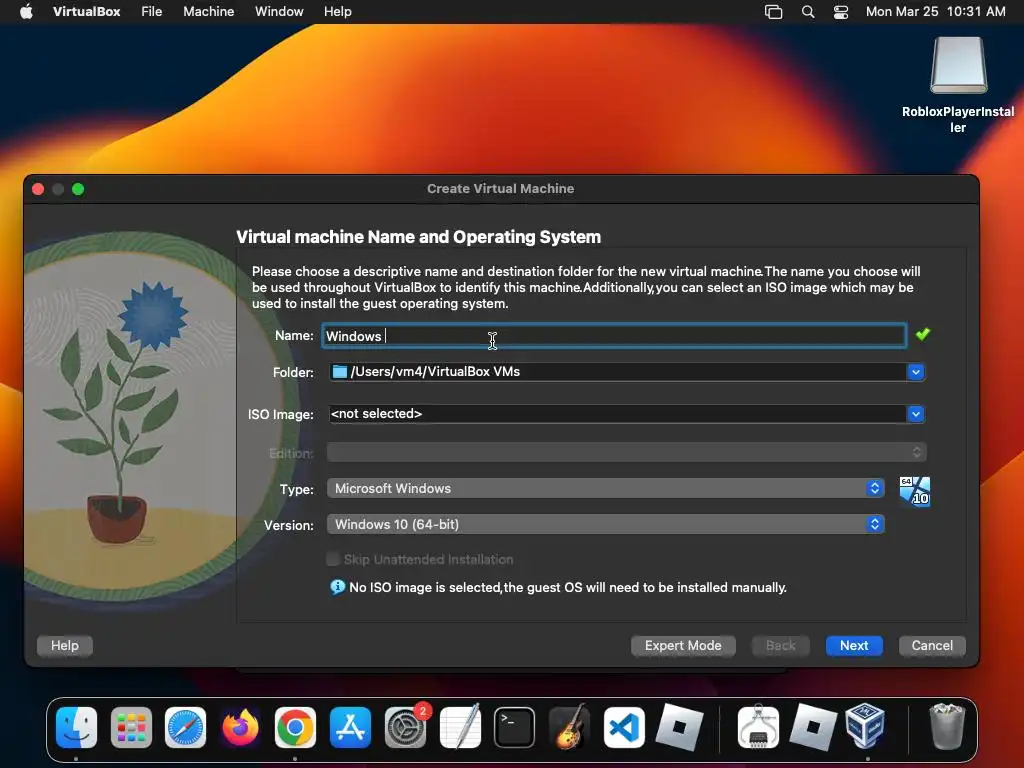Viewport: 1024px width, 768px height.
Task: Open the Machine menu
Action: (208, 12)
